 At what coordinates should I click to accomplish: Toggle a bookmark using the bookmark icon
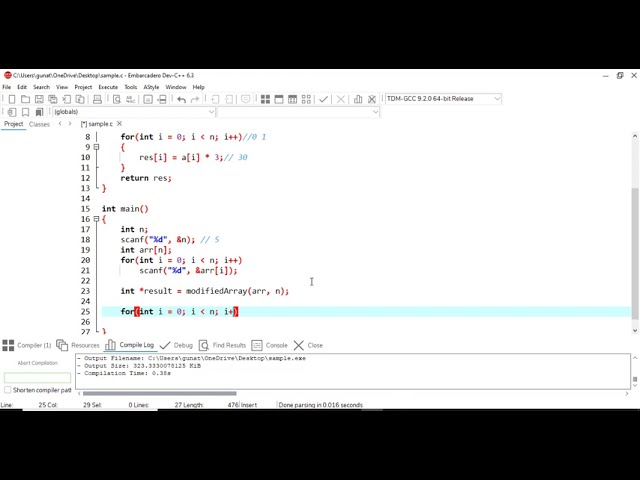click(x=25, y=112)
